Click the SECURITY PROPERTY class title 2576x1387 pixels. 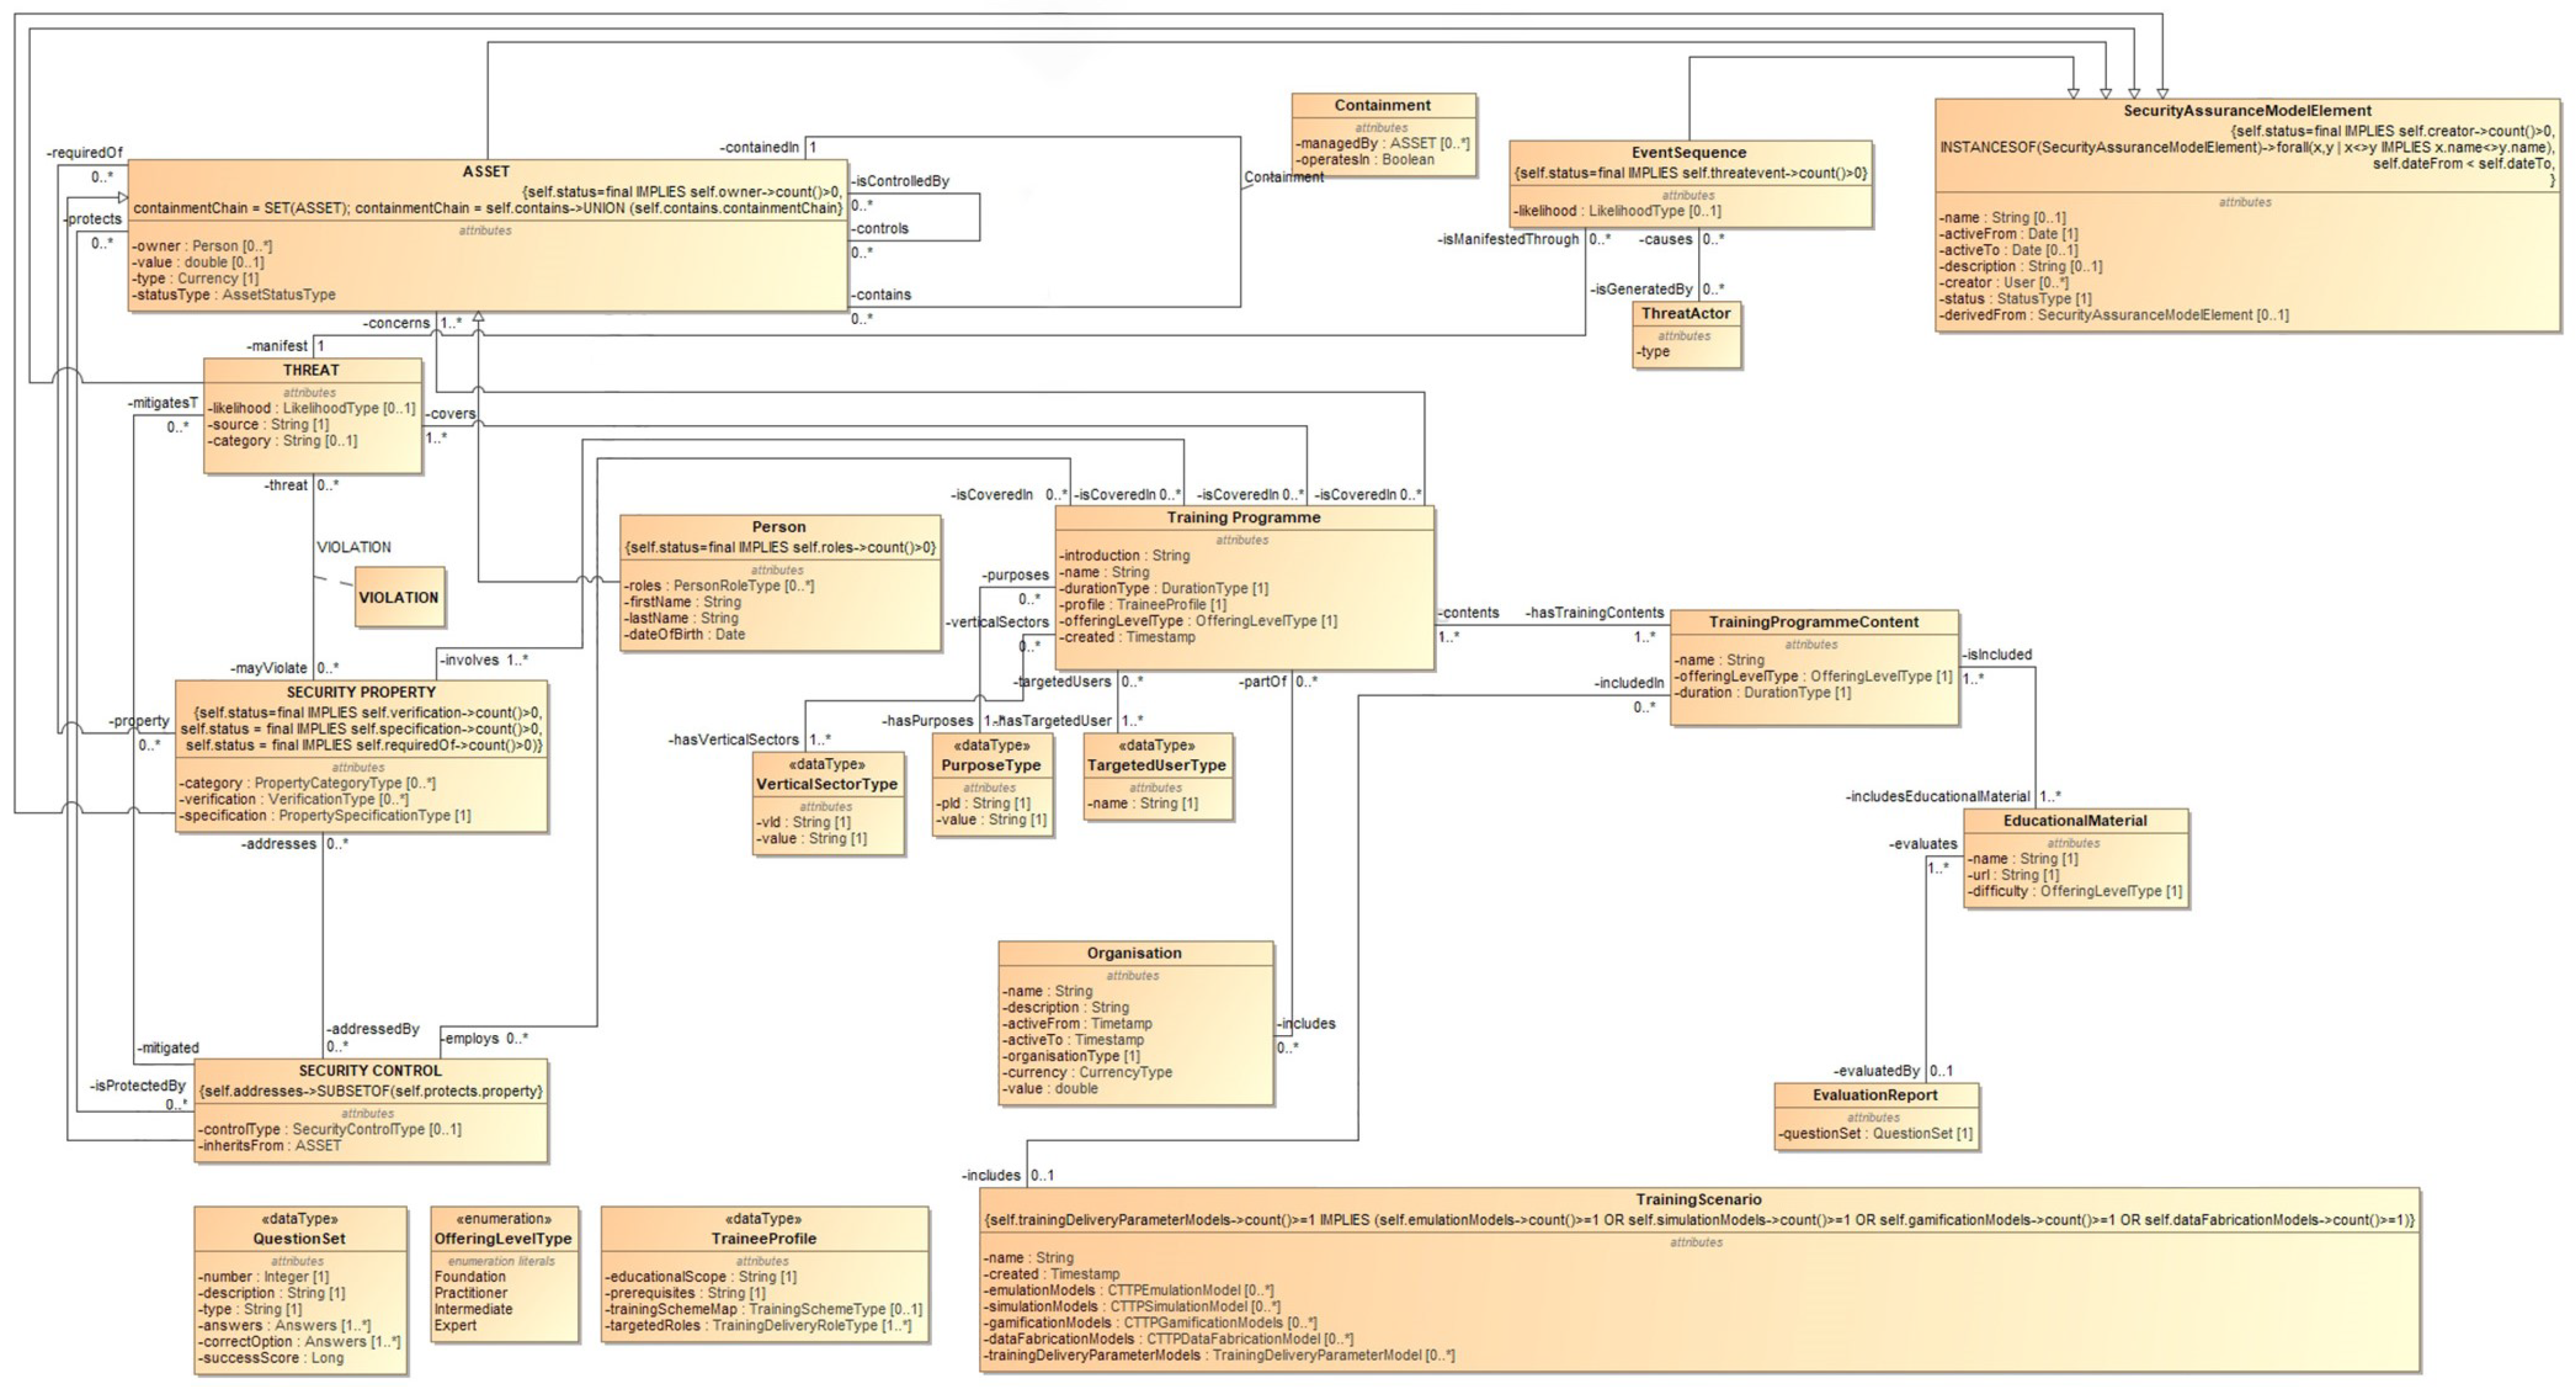click(361, 692)
